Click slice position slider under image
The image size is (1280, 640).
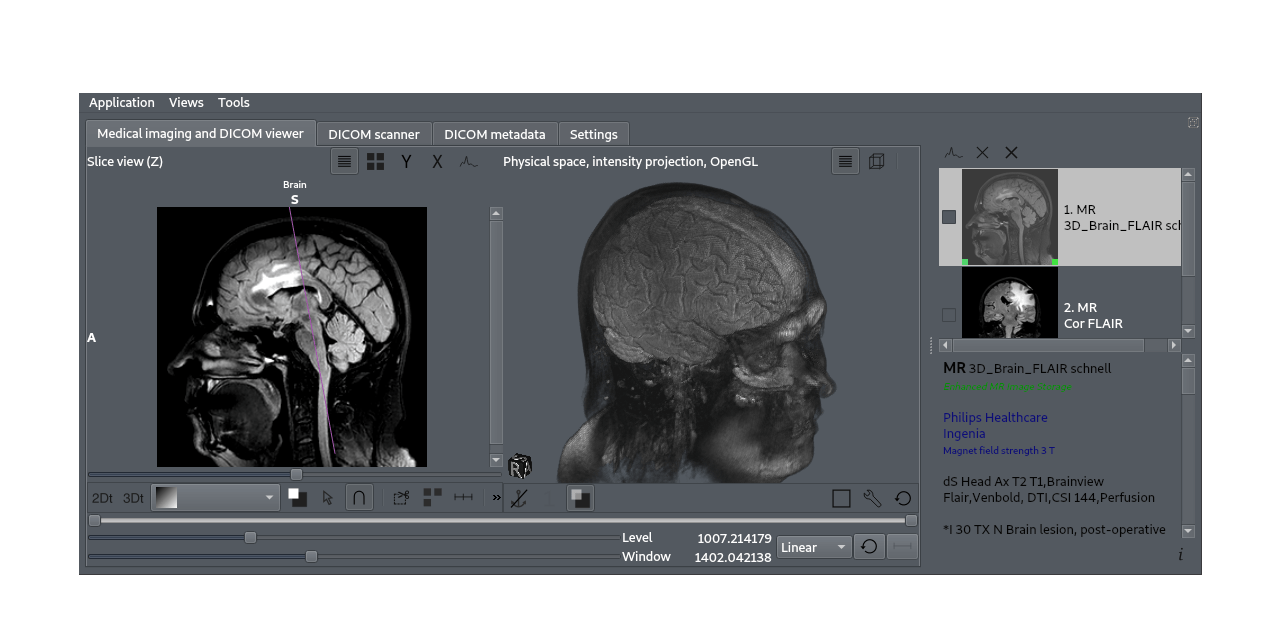pyautogui.click(x=296, y=474)
